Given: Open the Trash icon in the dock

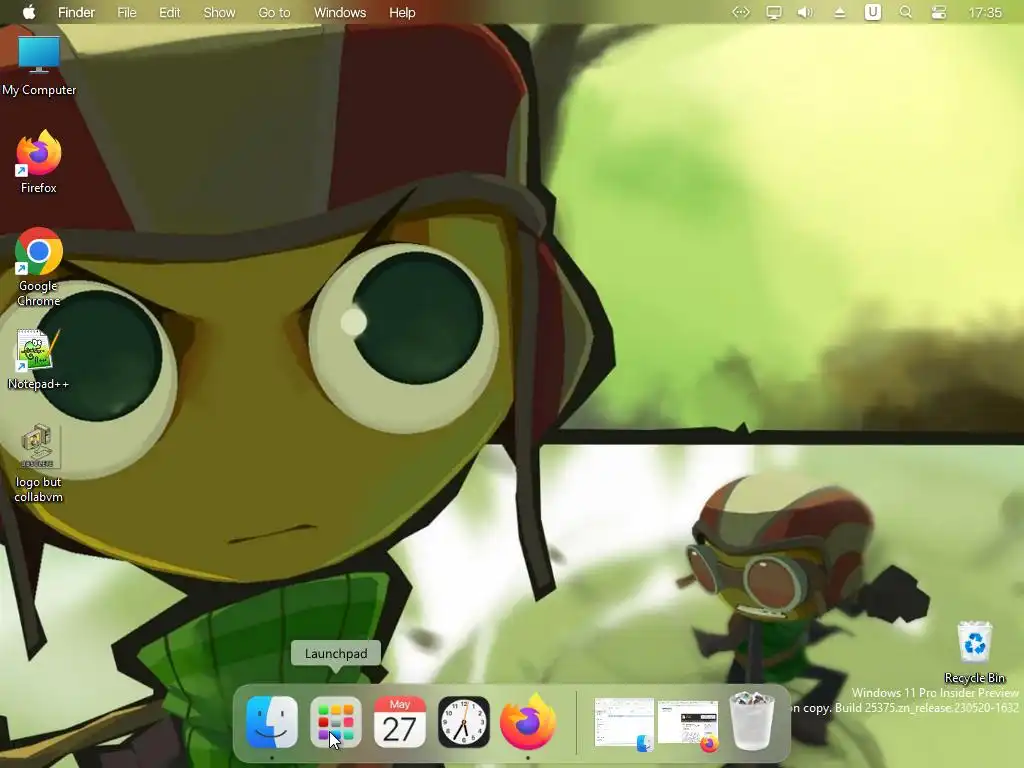Looking at the screenshot, I should tap(752, 722).
